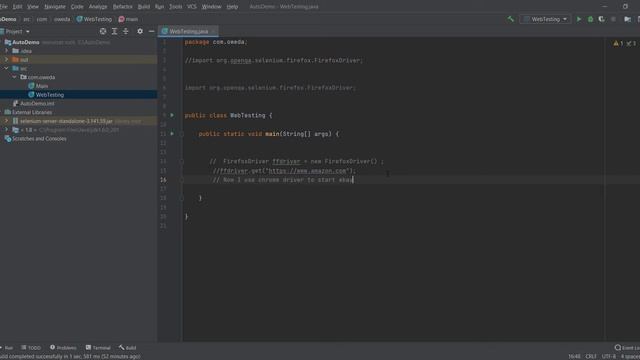Click the run gutter arrow beside main method
This screenshot has width=640, height=360.
pos(172,134)
